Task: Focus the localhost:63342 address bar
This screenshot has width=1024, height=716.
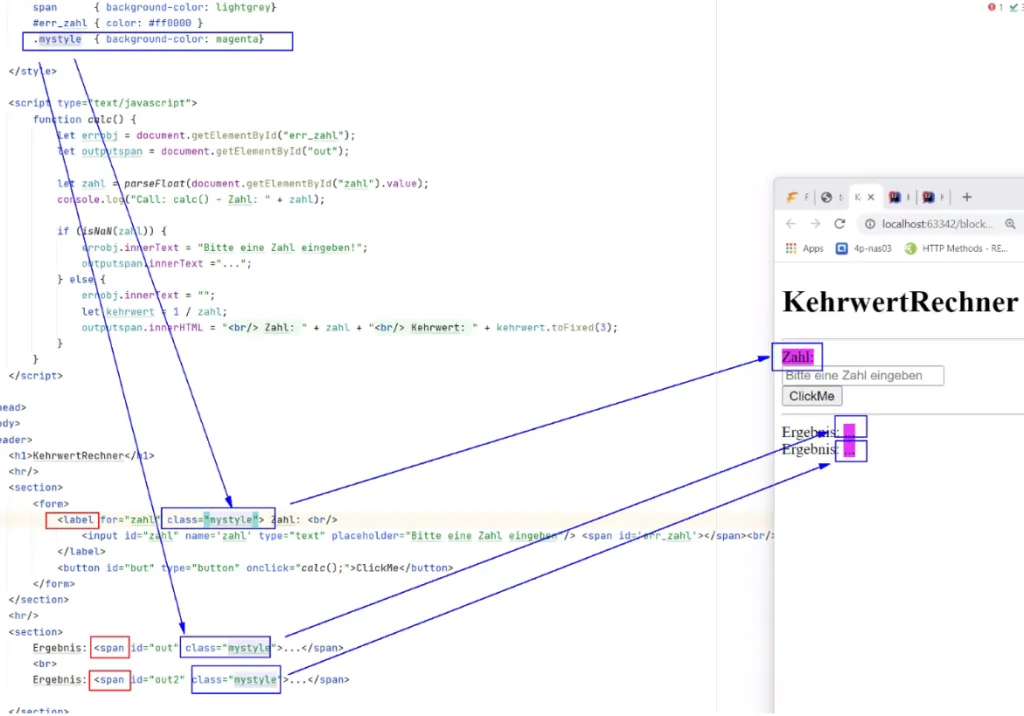Action: pyautogui.click(x=938, y=224)
